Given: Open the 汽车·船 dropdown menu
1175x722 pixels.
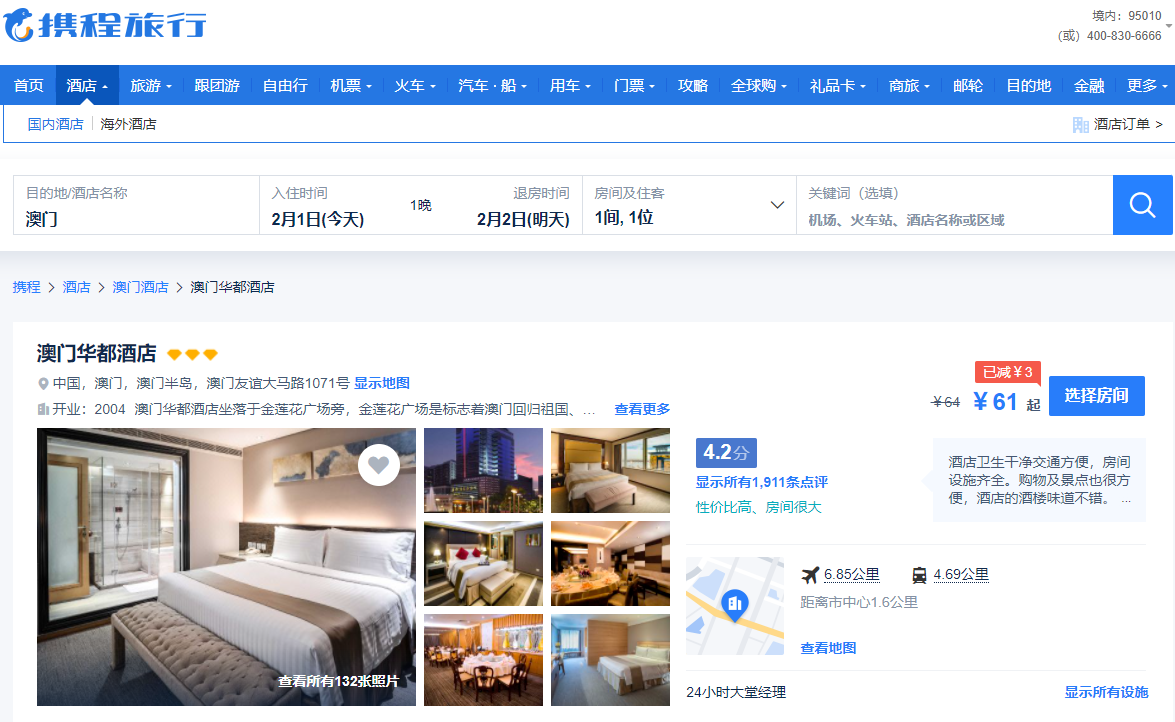Looking at the screenshot, I should click(492, 85).
